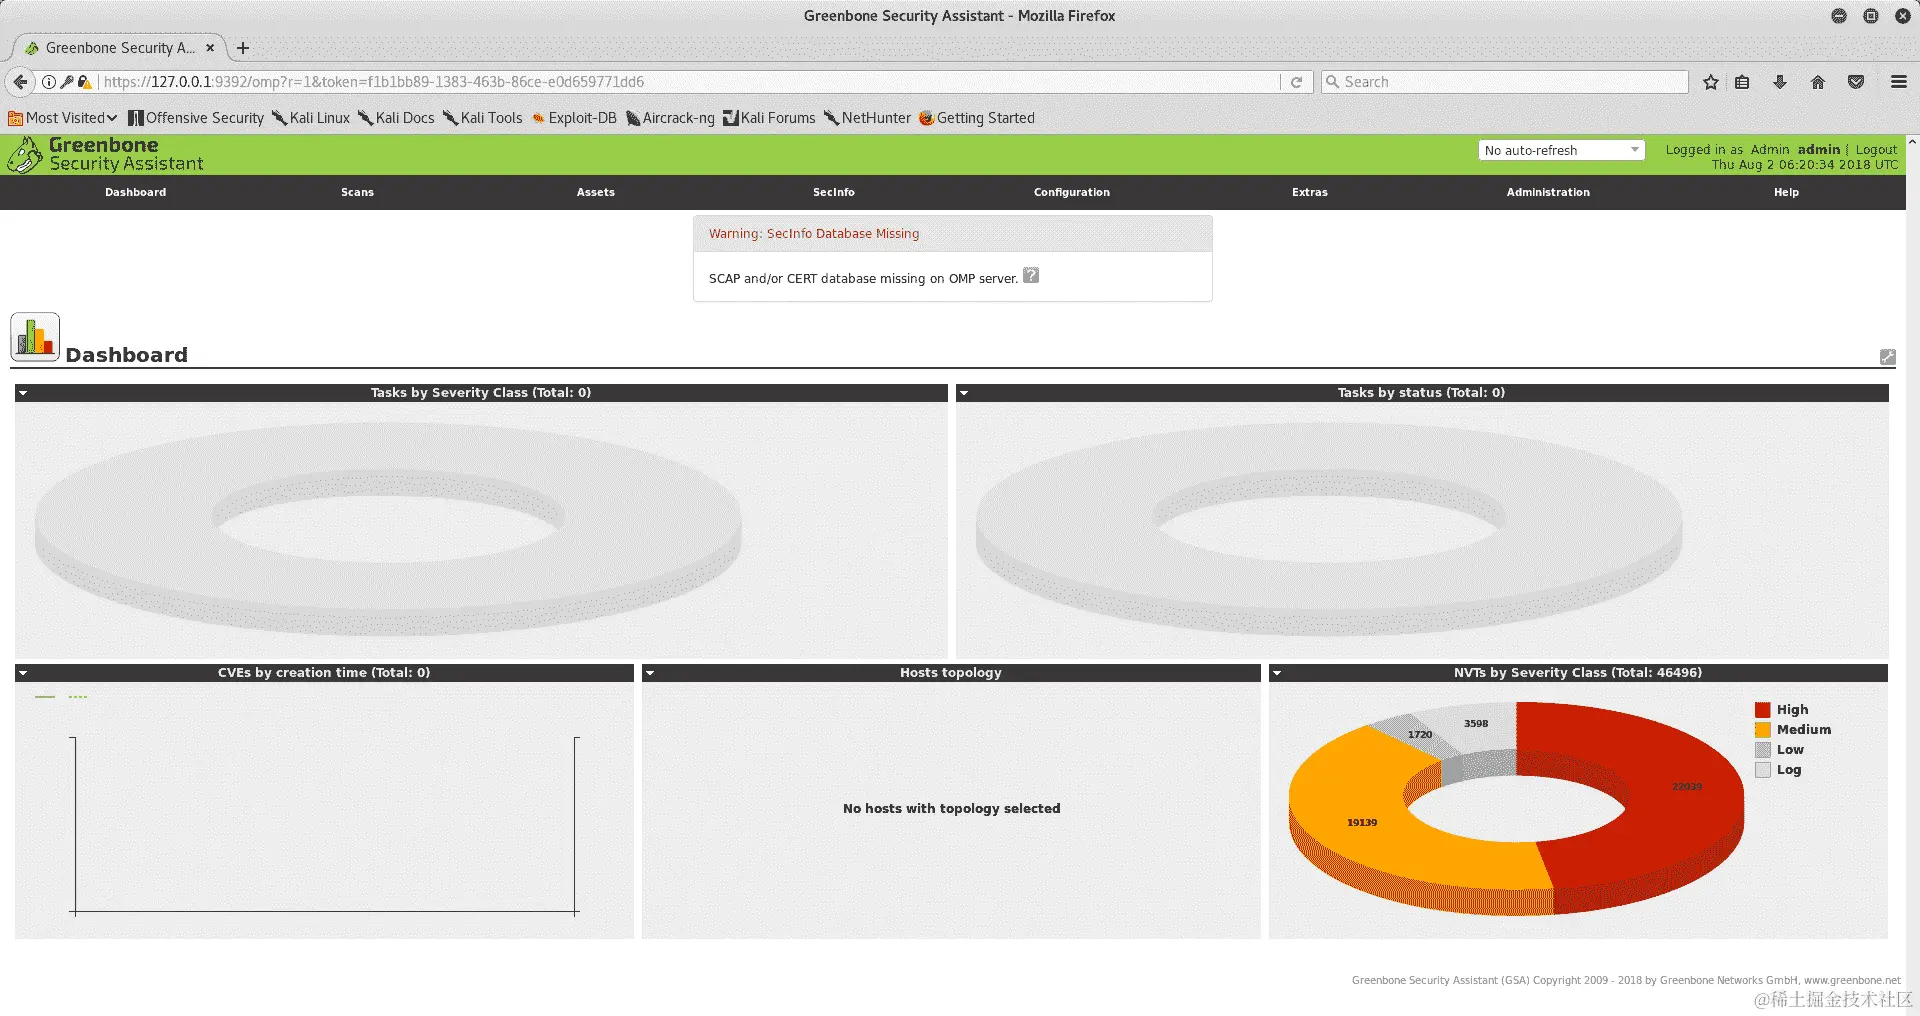Image resolution: width=1920 pixels, height=1016 pixels.
Task: Open the Firefox hamburger menu
Action: tap(1899, 82)
